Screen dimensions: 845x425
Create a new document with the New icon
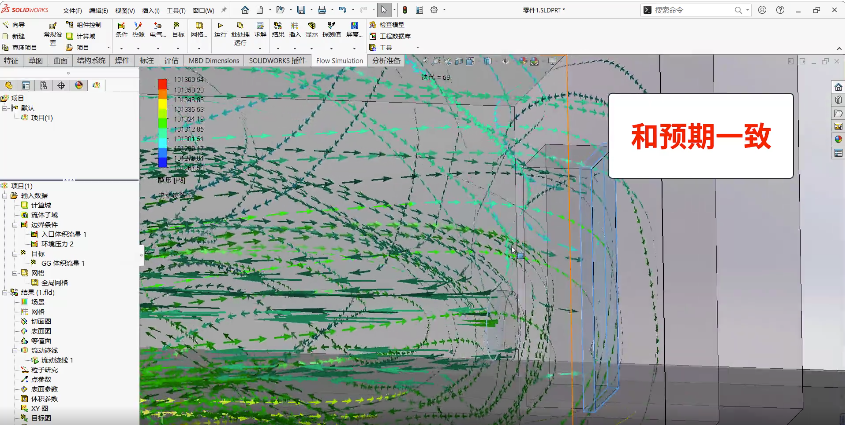[261, 10]
